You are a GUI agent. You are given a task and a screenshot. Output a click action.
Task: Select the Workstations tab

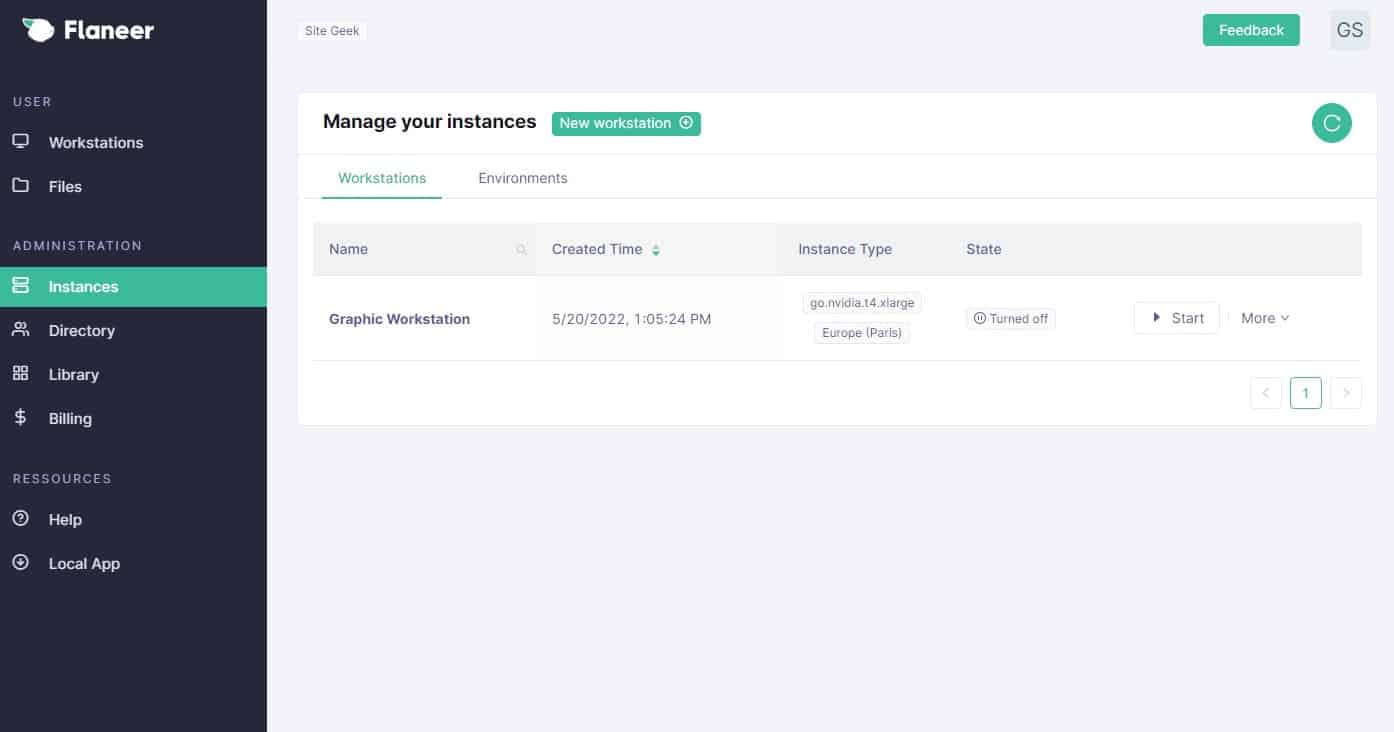[x=382, y=178]
